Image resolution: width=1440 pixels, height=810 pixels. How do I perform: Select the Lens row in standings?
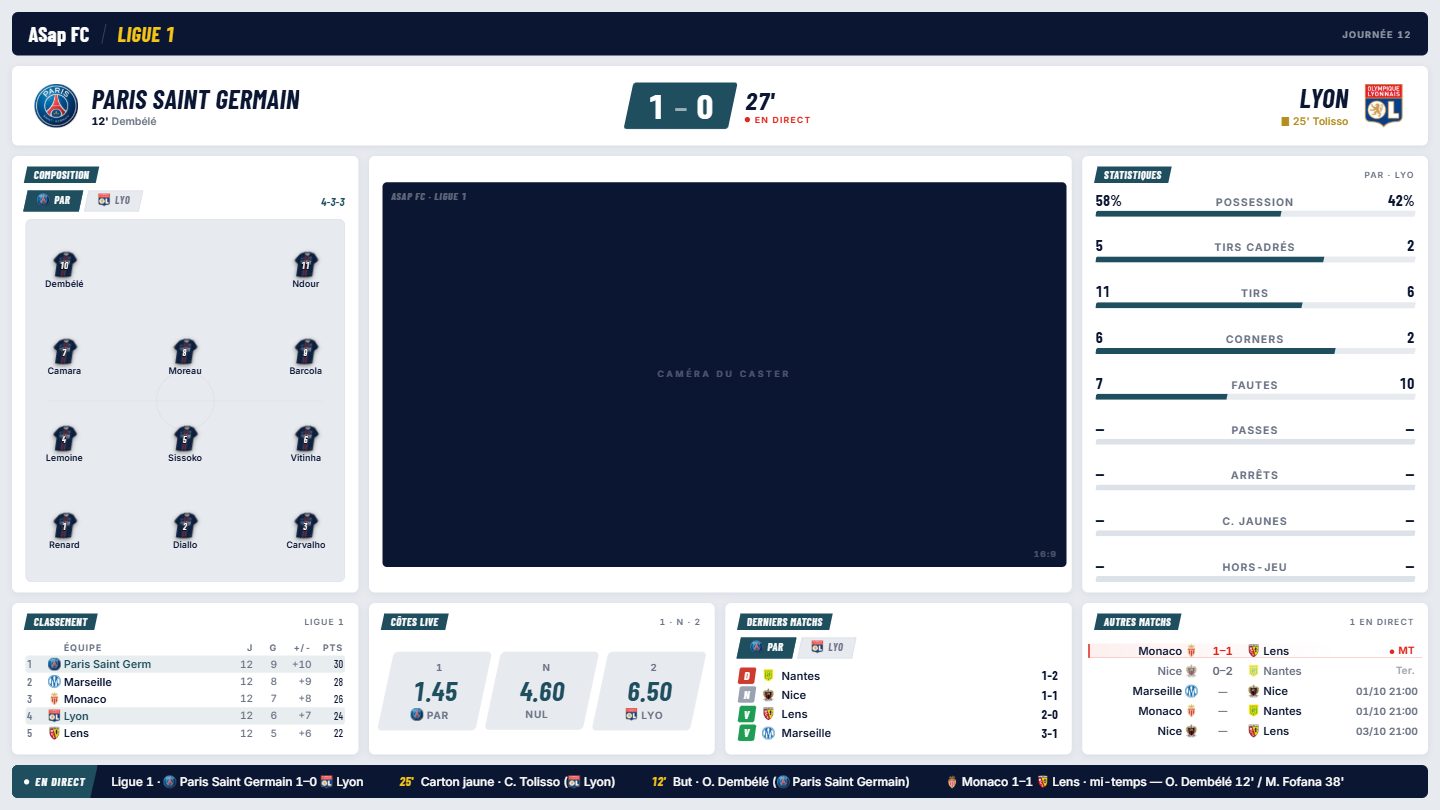tap(185, 733)
